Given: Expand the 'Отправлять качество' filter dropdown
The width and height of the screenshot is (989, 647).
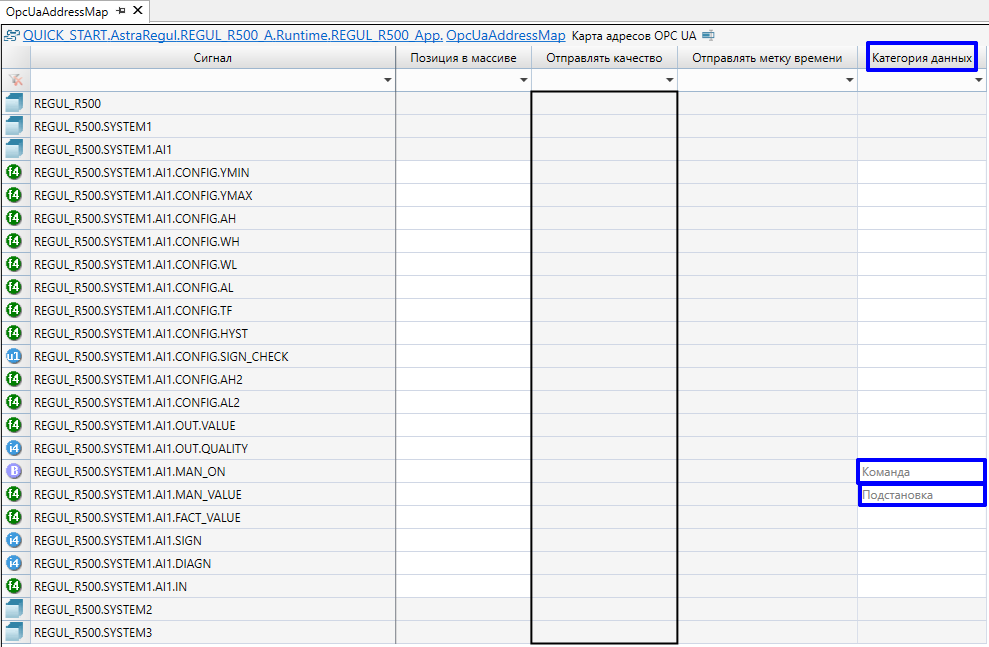Looking at the screenshot, I should click(669, 81).
